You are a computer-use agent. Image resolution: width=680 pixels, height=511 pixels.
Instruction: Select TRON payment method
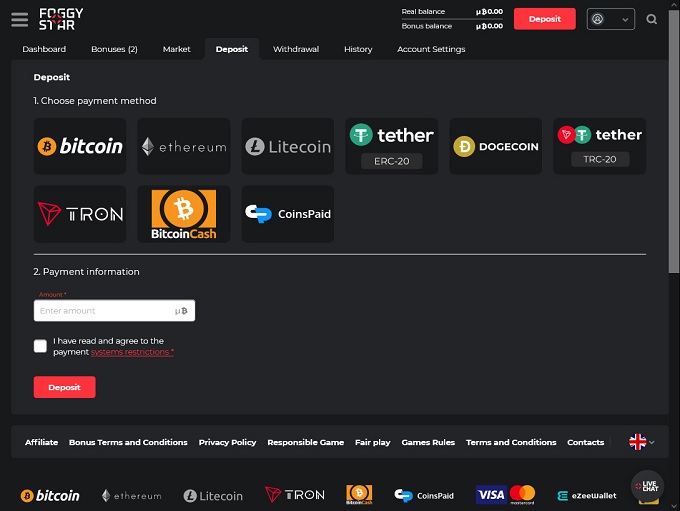click(80, 214)
